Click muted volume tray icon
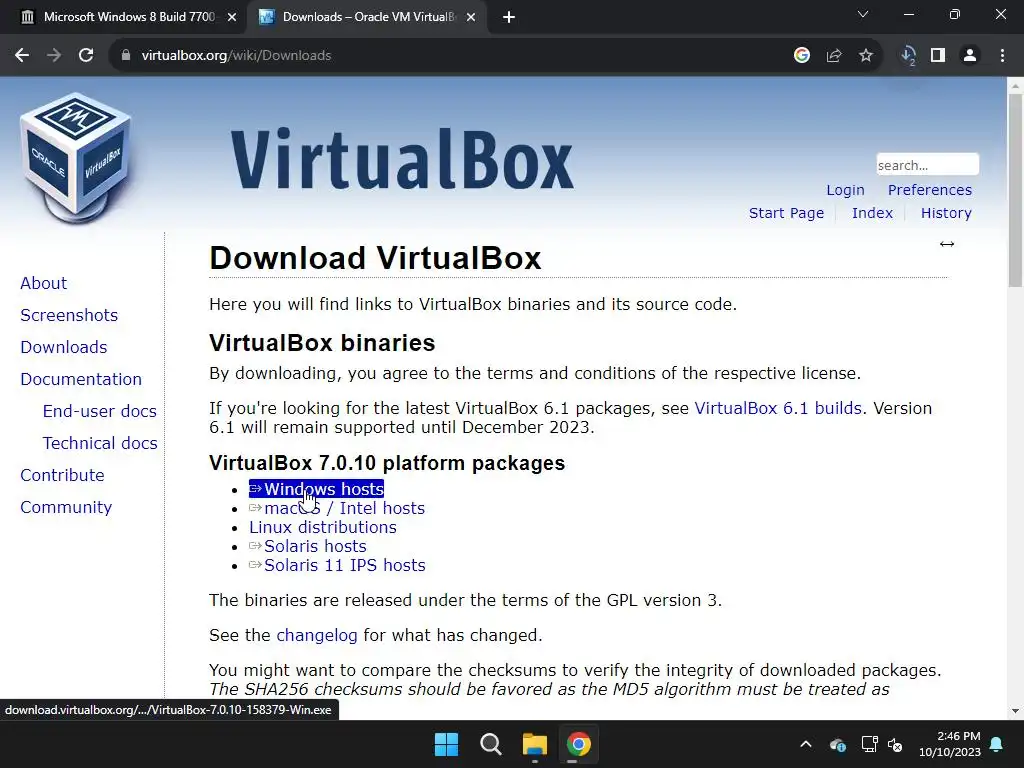 click(x=895, y=744)
